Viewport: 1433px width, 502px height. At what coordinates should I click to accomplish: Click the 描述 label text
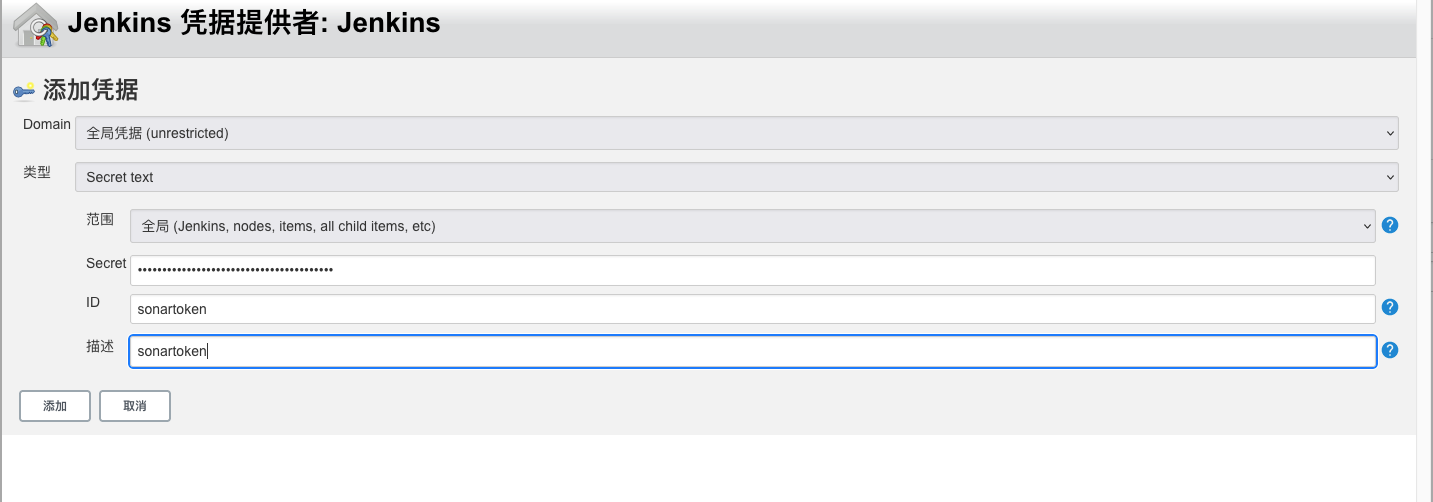(100, 346)
